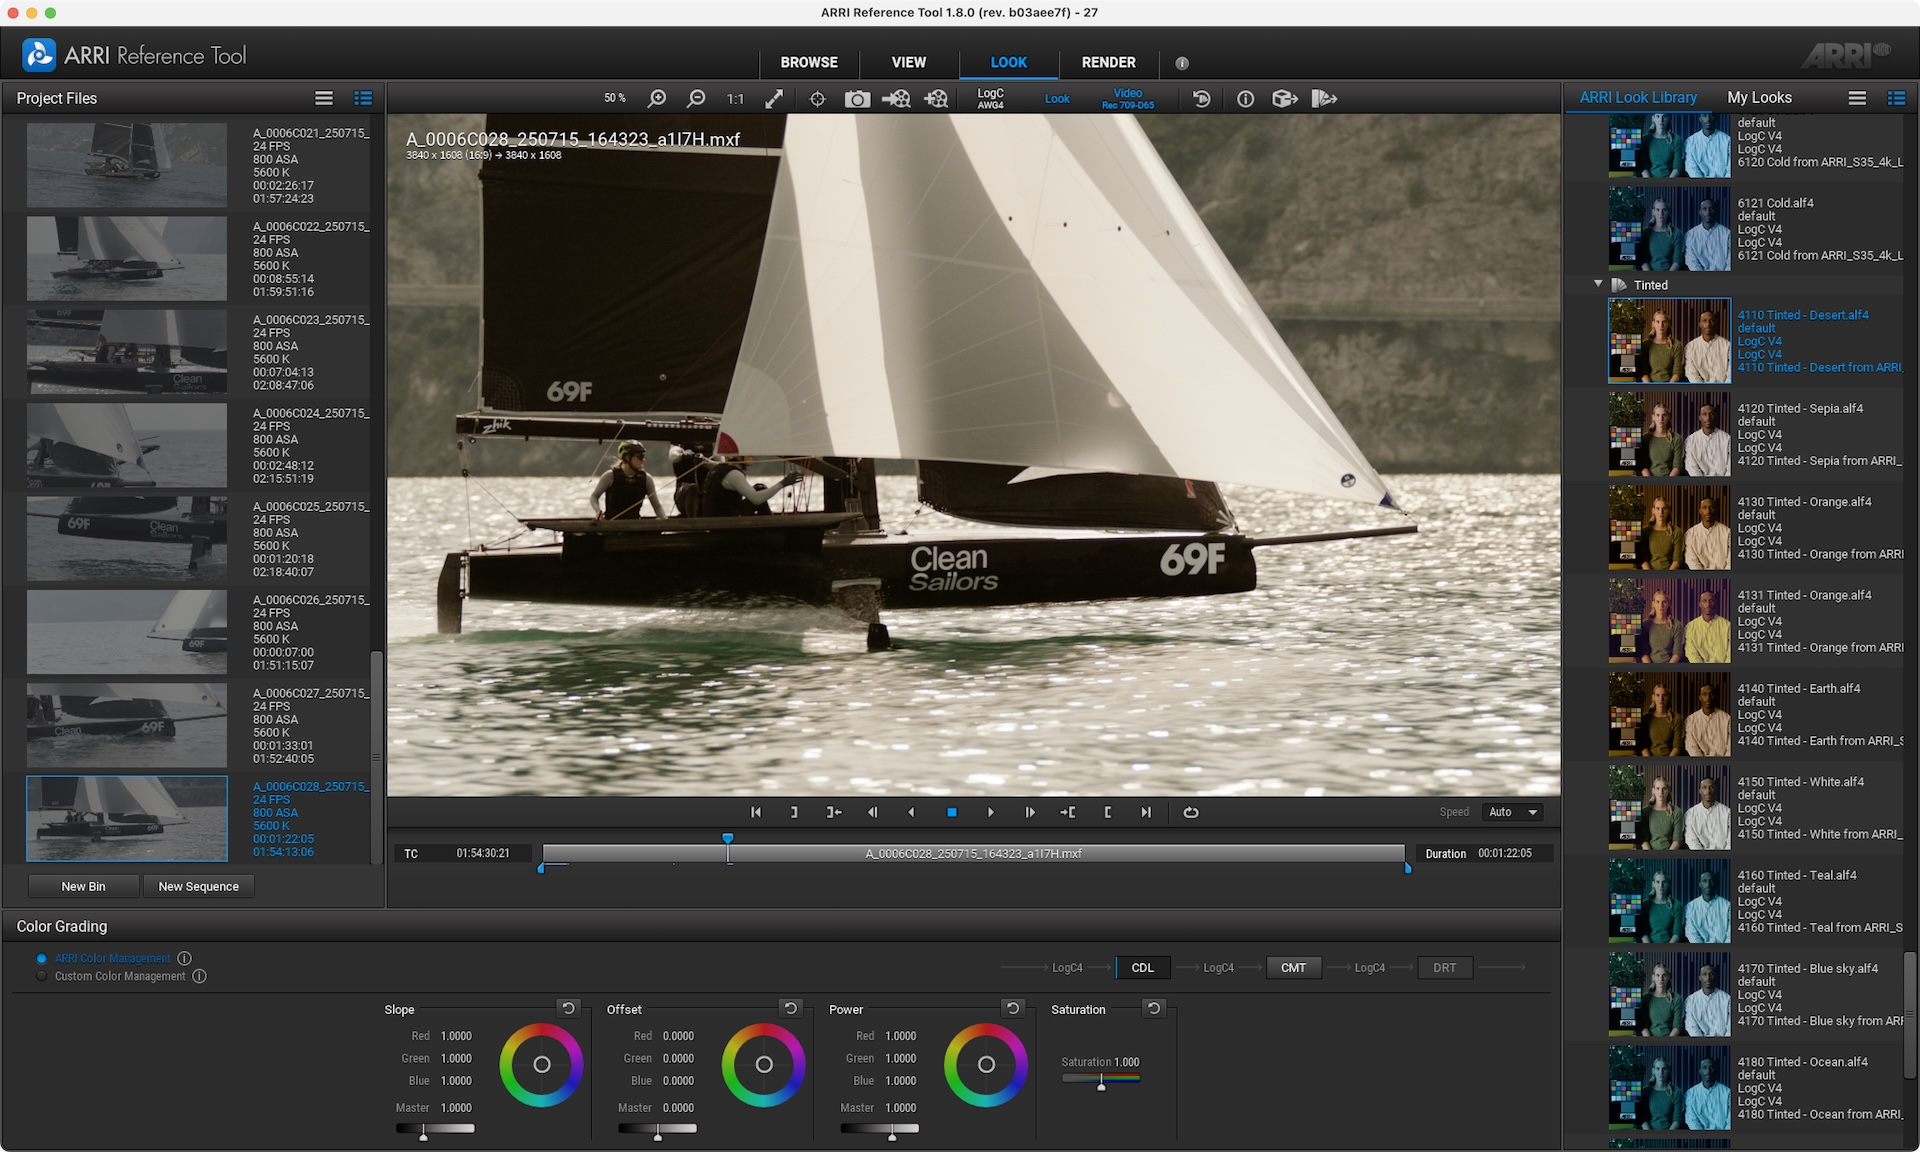Click the zoom in magnifier icon
Image resolution: width=1920 pixels, height=1152 pixels.
pyautogui.click(x=657, y=98)
